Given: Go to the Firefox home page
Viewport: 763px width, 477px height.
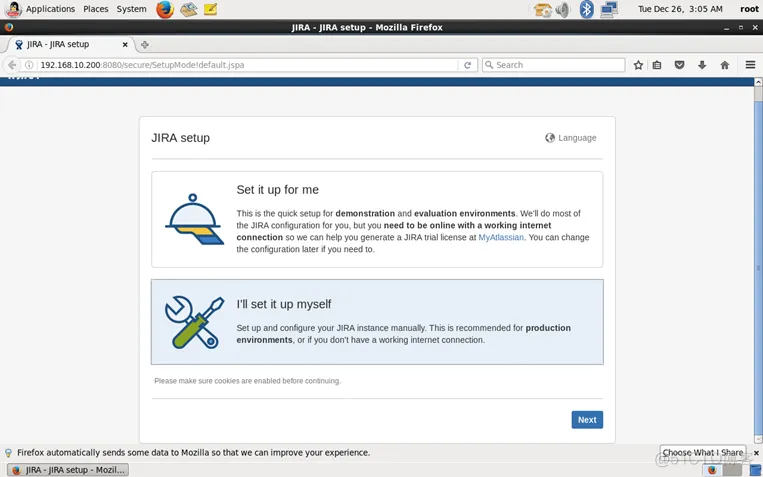Looking at the screenshot, I should pyautogui.click(x=725, y=65).
